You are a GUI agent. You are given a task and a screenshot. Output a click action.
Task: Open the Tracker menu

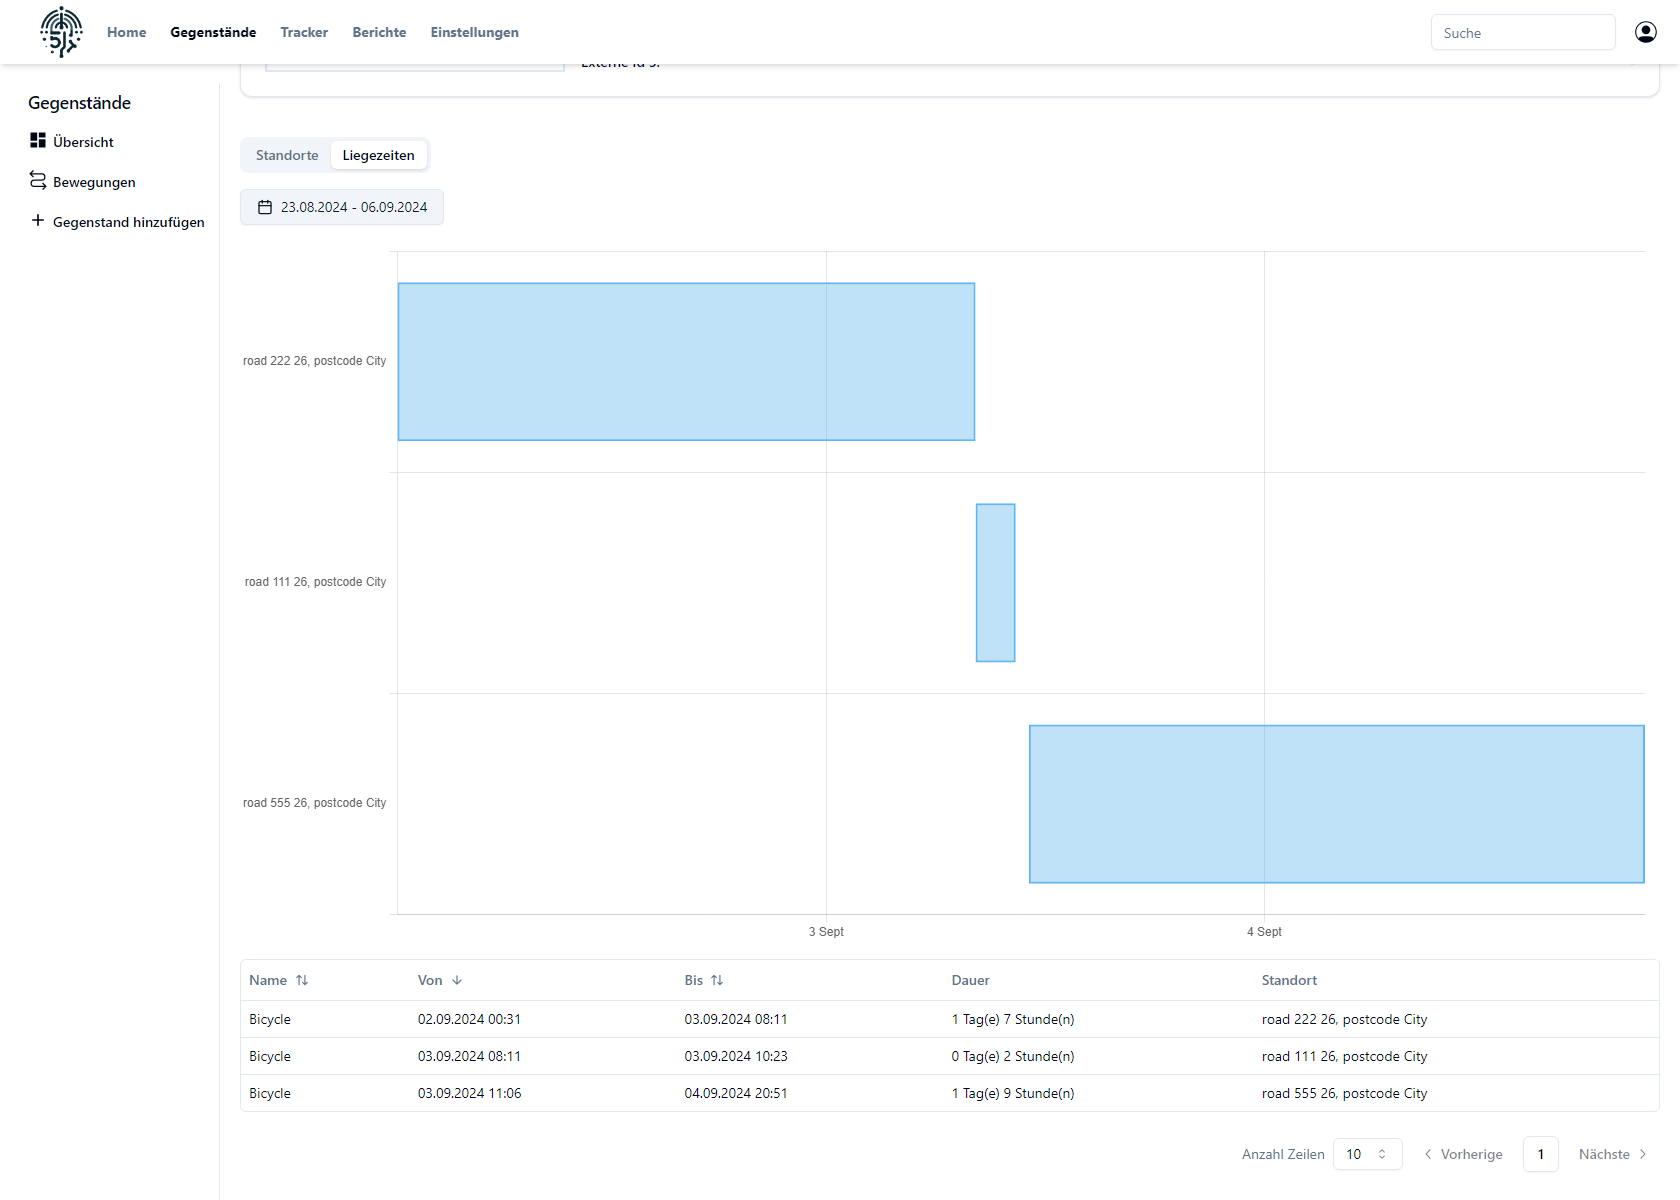click(x=304, y=32)
